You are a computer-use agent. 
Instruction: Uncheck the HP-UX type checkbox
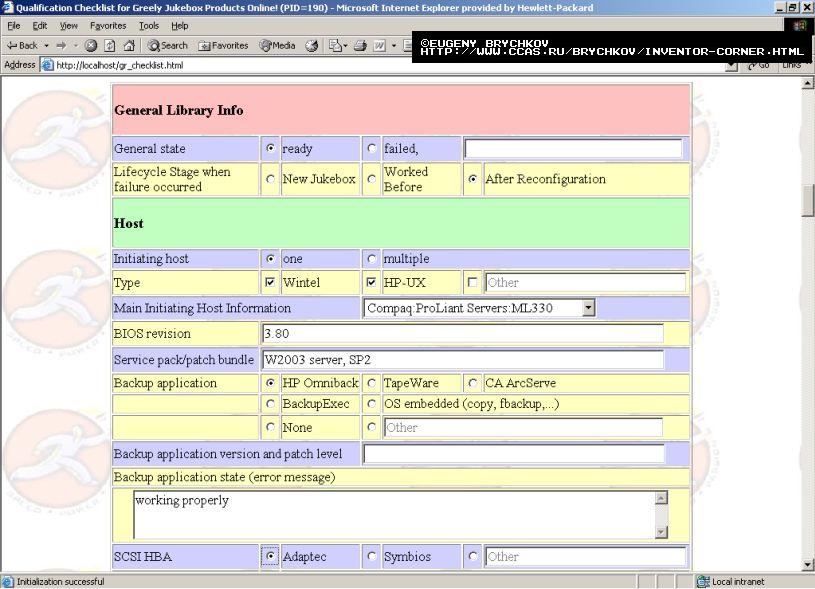click(371, 282)
